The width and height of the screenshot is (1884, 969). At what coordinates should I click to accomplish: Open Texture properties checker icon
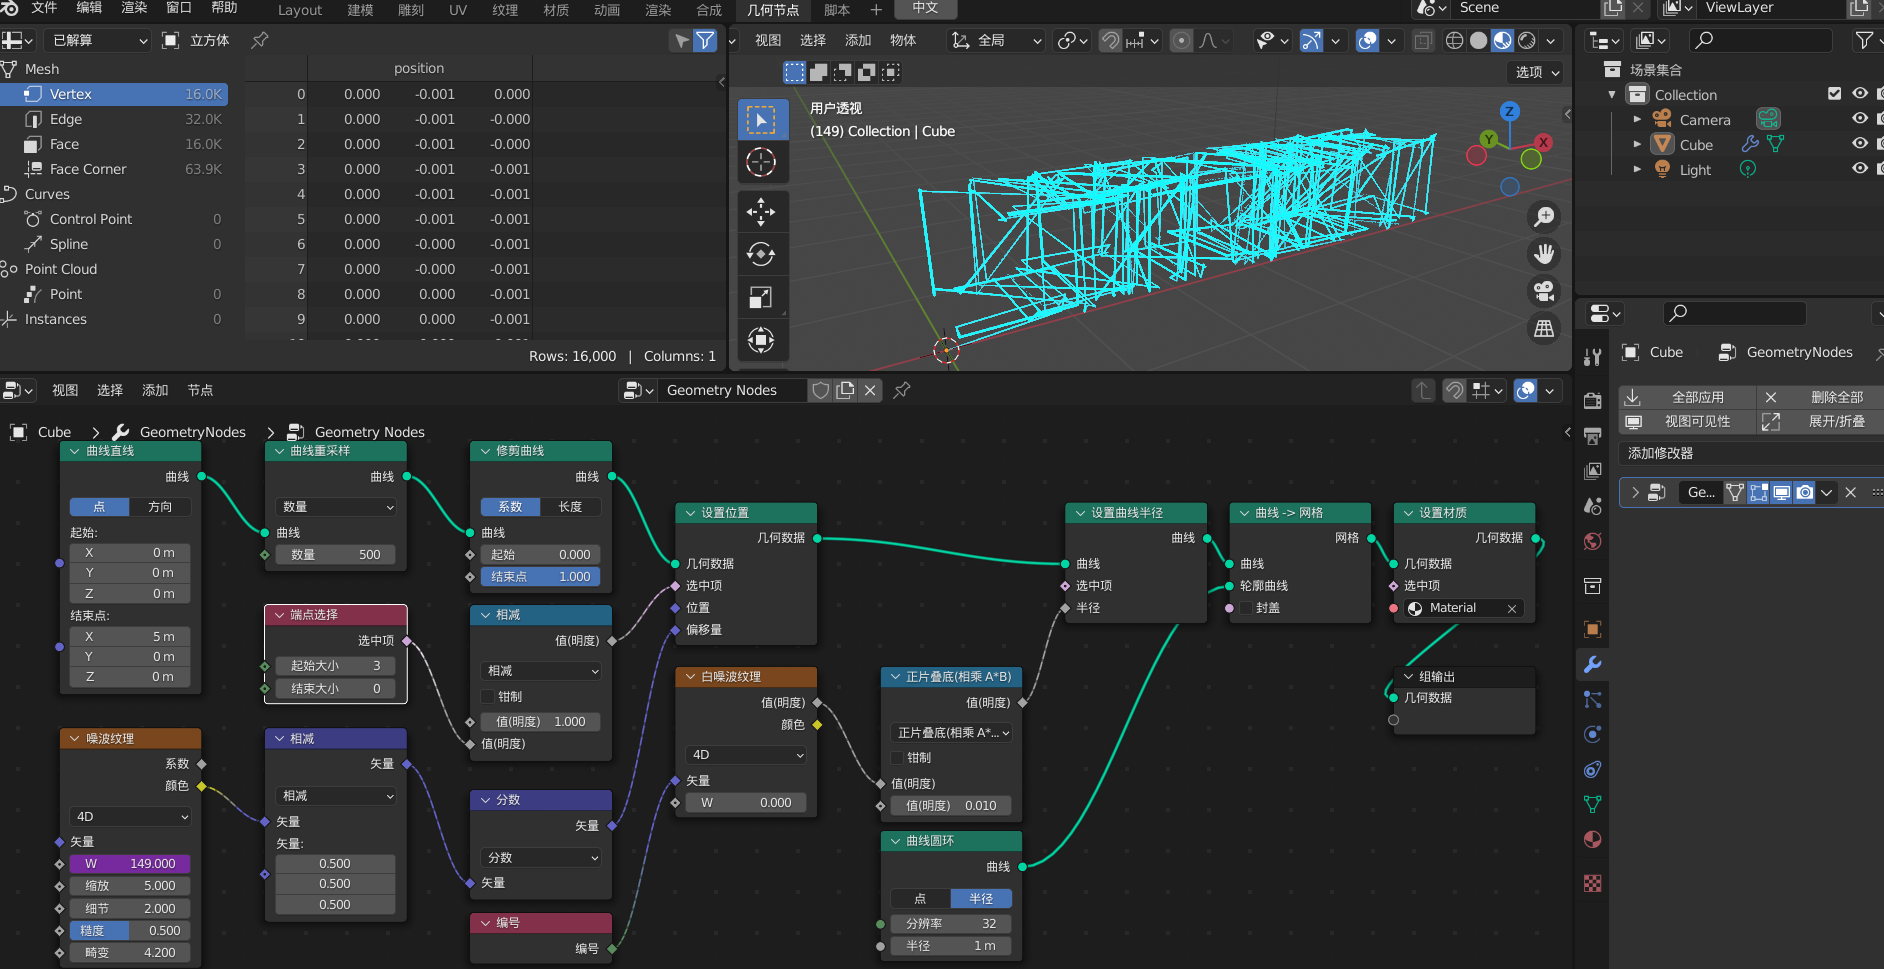click(1593, 883)
